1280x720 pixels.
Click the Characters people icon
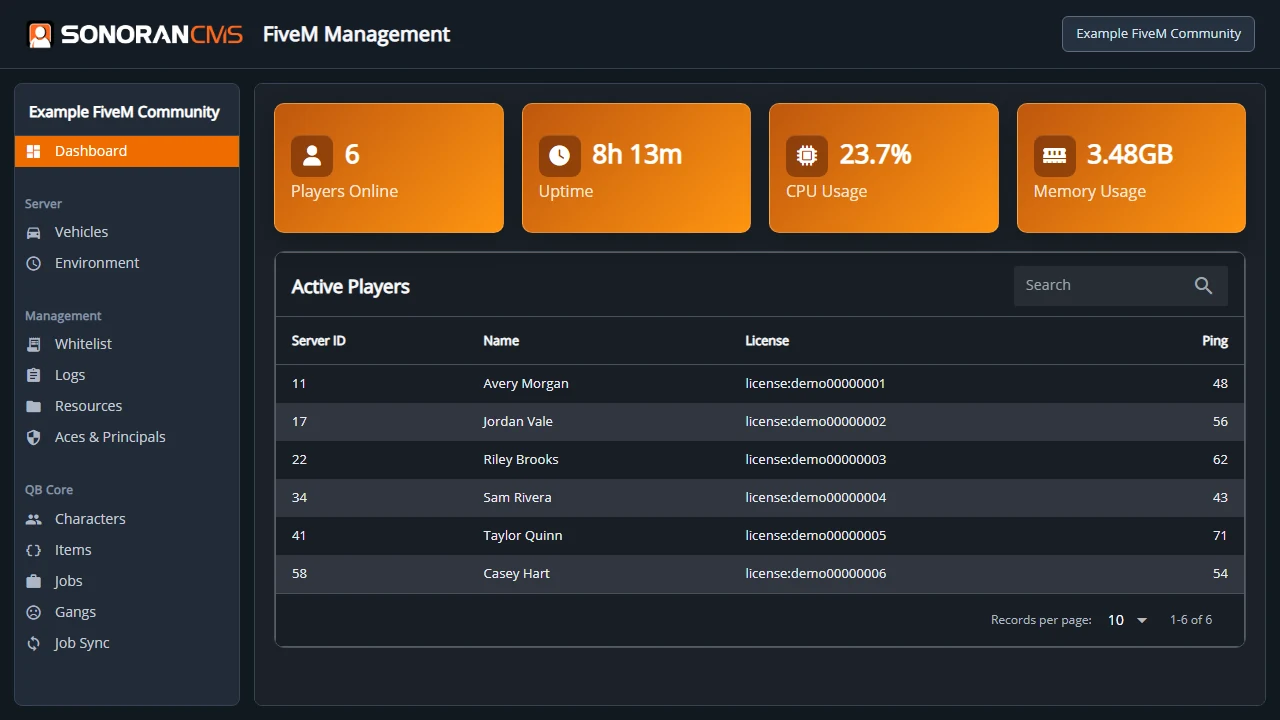[34, 519]
